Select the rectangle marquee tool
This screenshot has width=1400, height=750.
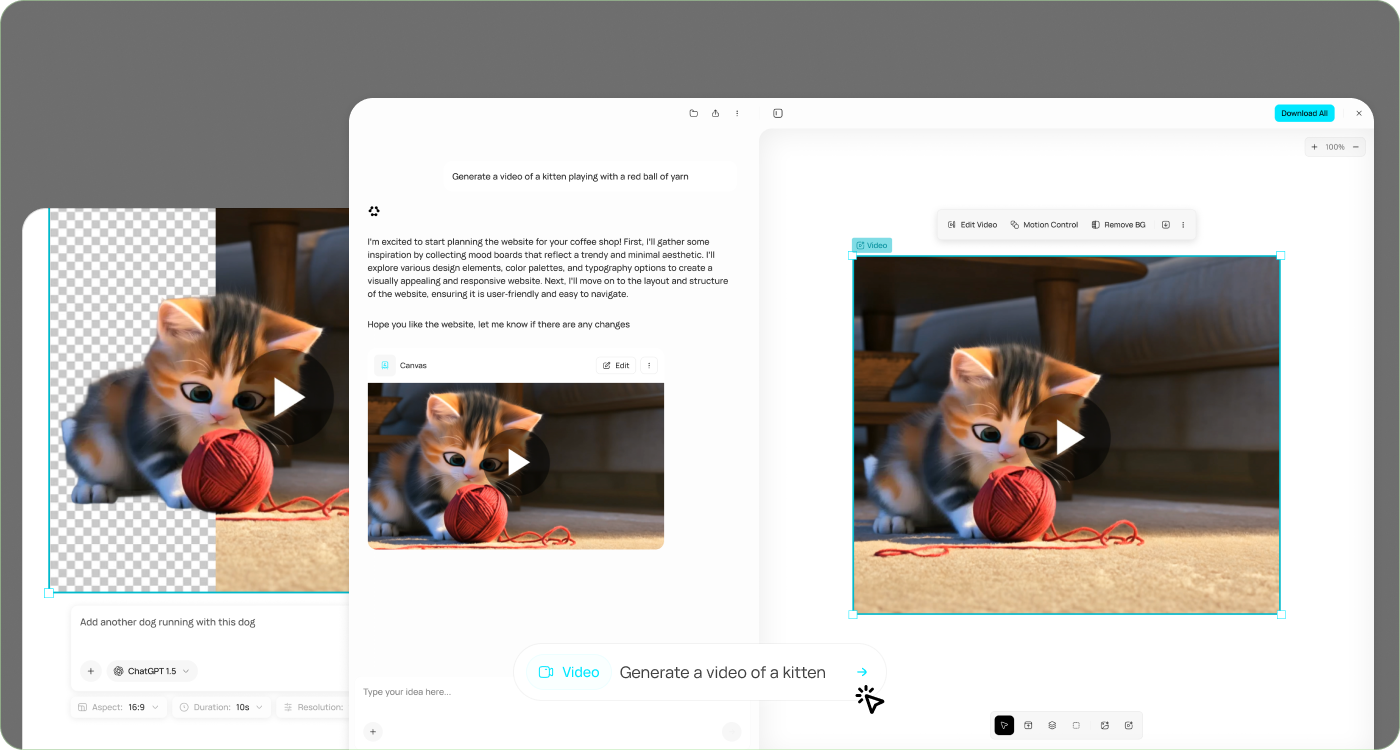(x=1076, y=725)
